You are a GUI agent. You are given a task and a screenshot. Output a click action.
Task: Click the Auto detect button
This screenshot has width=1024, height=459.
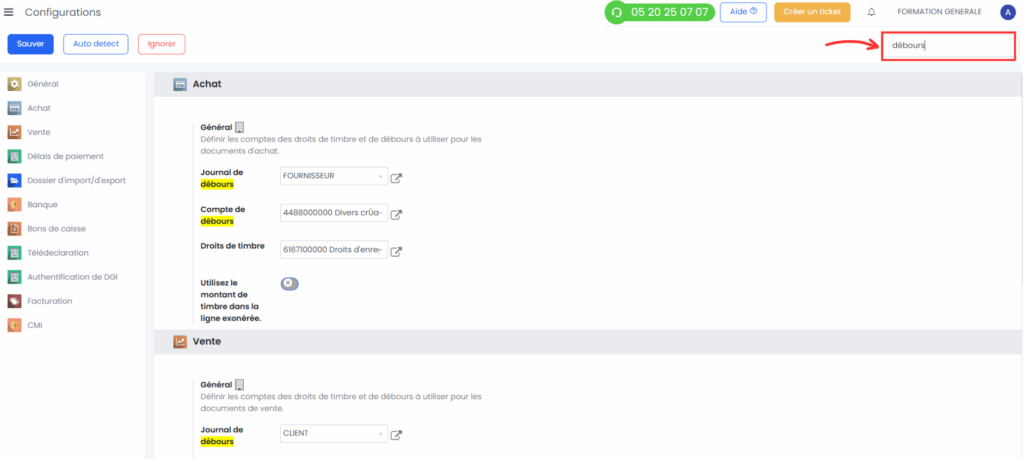[x=96, y=44]
